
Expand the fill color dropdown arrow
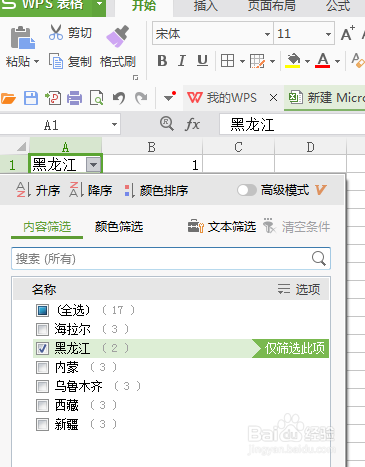coord(307,62)
